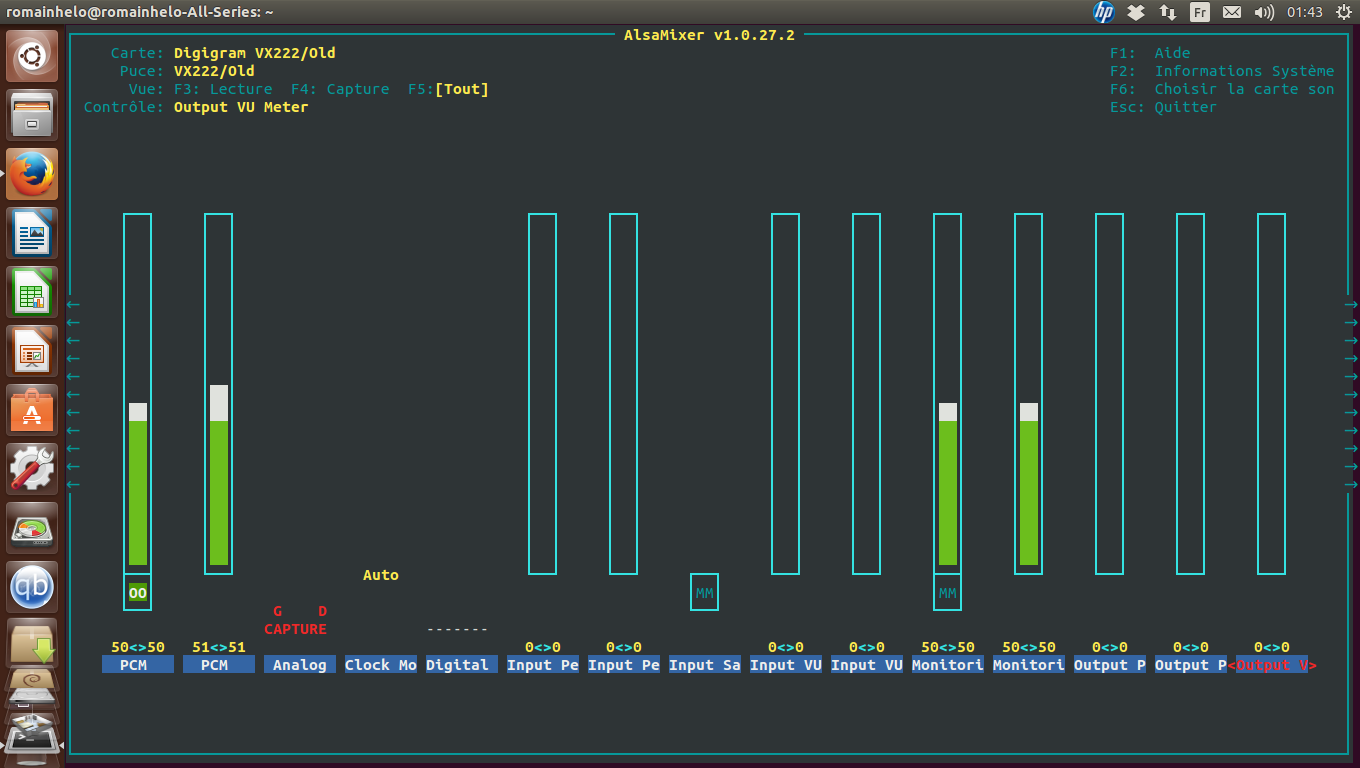The height and width of the screenshot is (768, 1360).
Task: Click the Monitori bar above the MM box
Action: pyautogui.click(x=948, y=394)
